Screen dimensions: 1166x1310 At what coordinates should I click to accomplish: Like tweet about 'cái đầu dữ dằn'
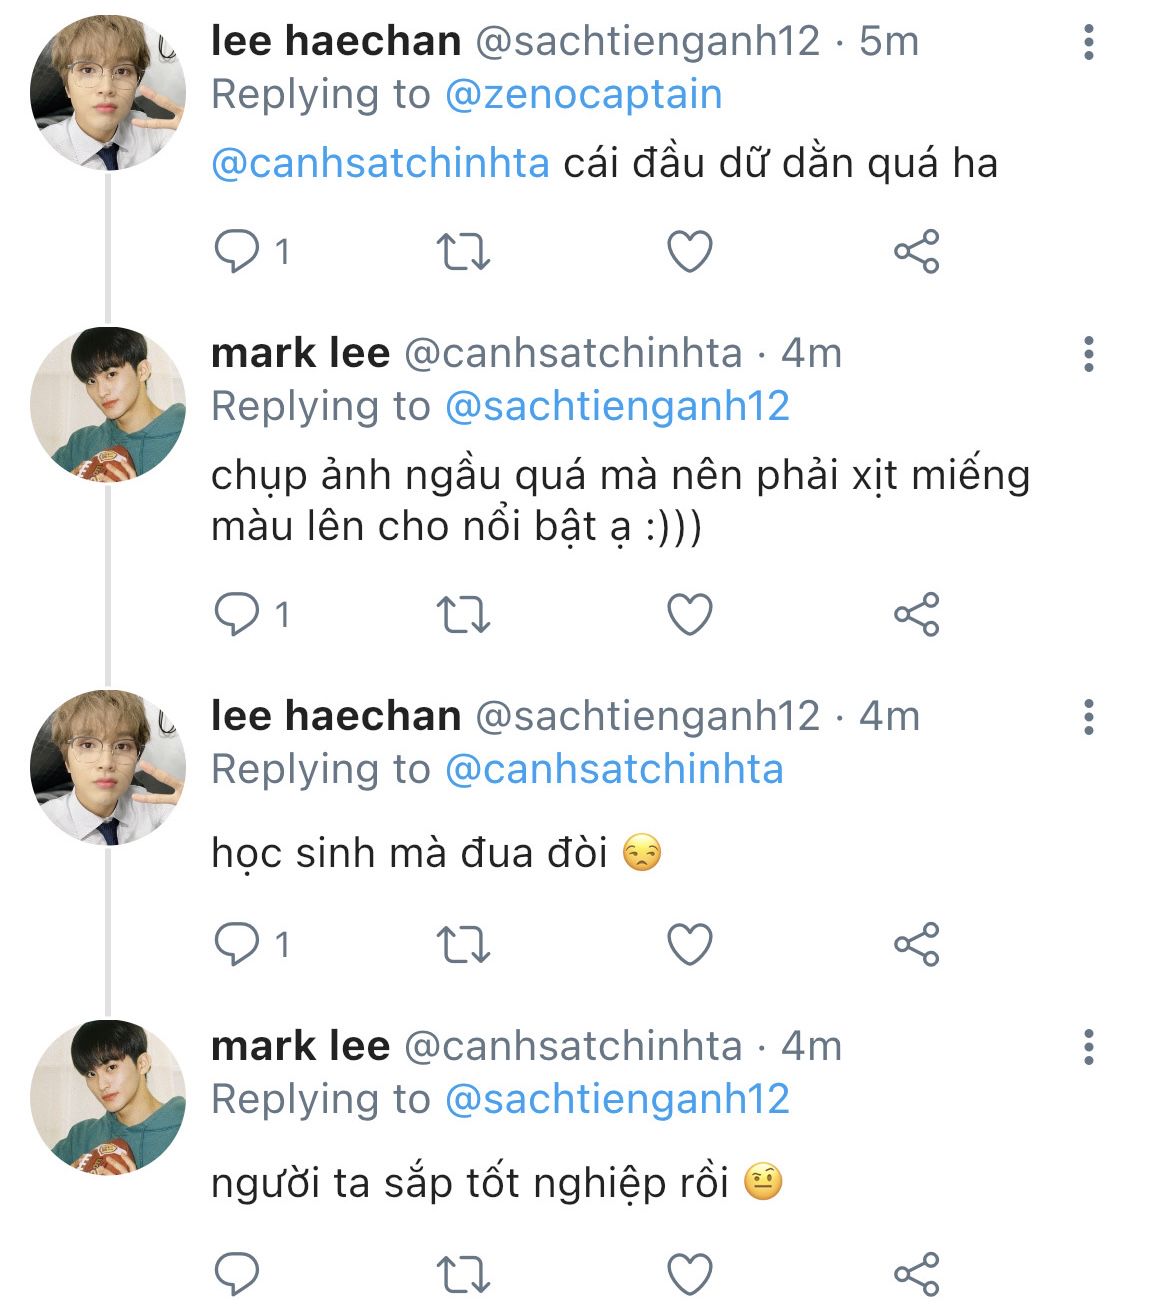(689, 251)
